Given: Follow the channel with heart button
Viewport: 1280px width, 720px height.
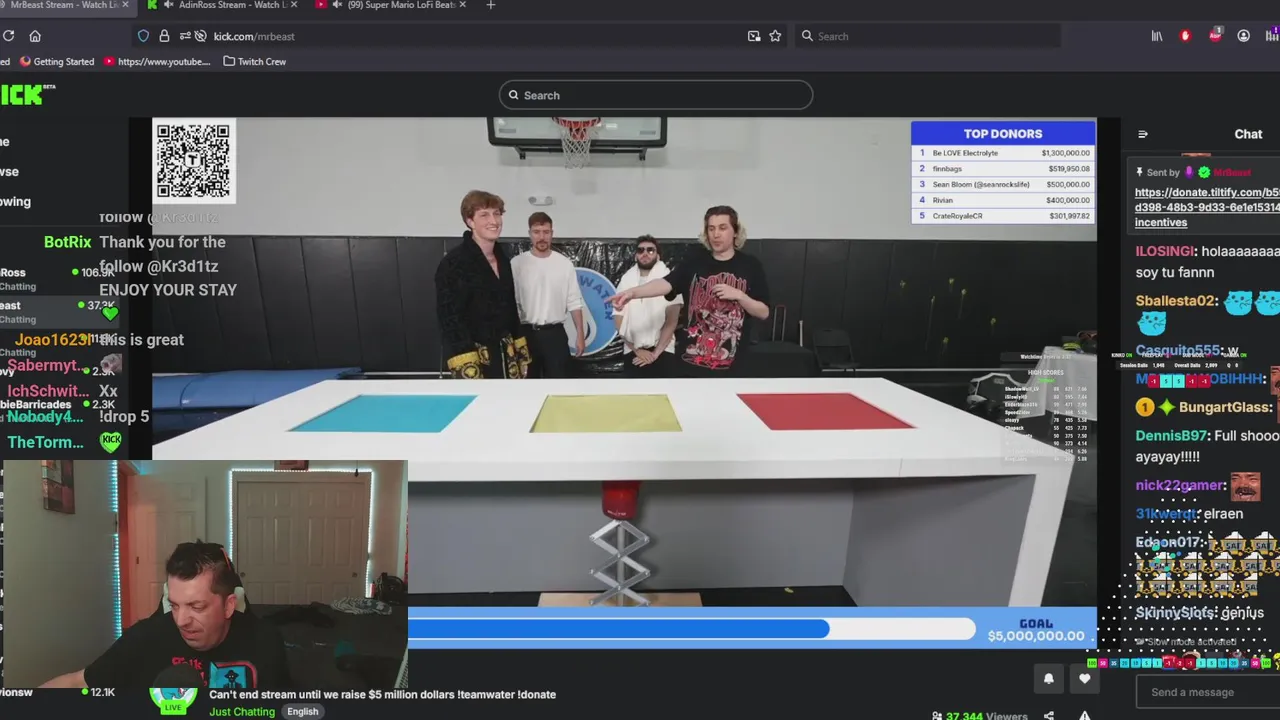Looking at the screenshot, I should point(1085,679).
